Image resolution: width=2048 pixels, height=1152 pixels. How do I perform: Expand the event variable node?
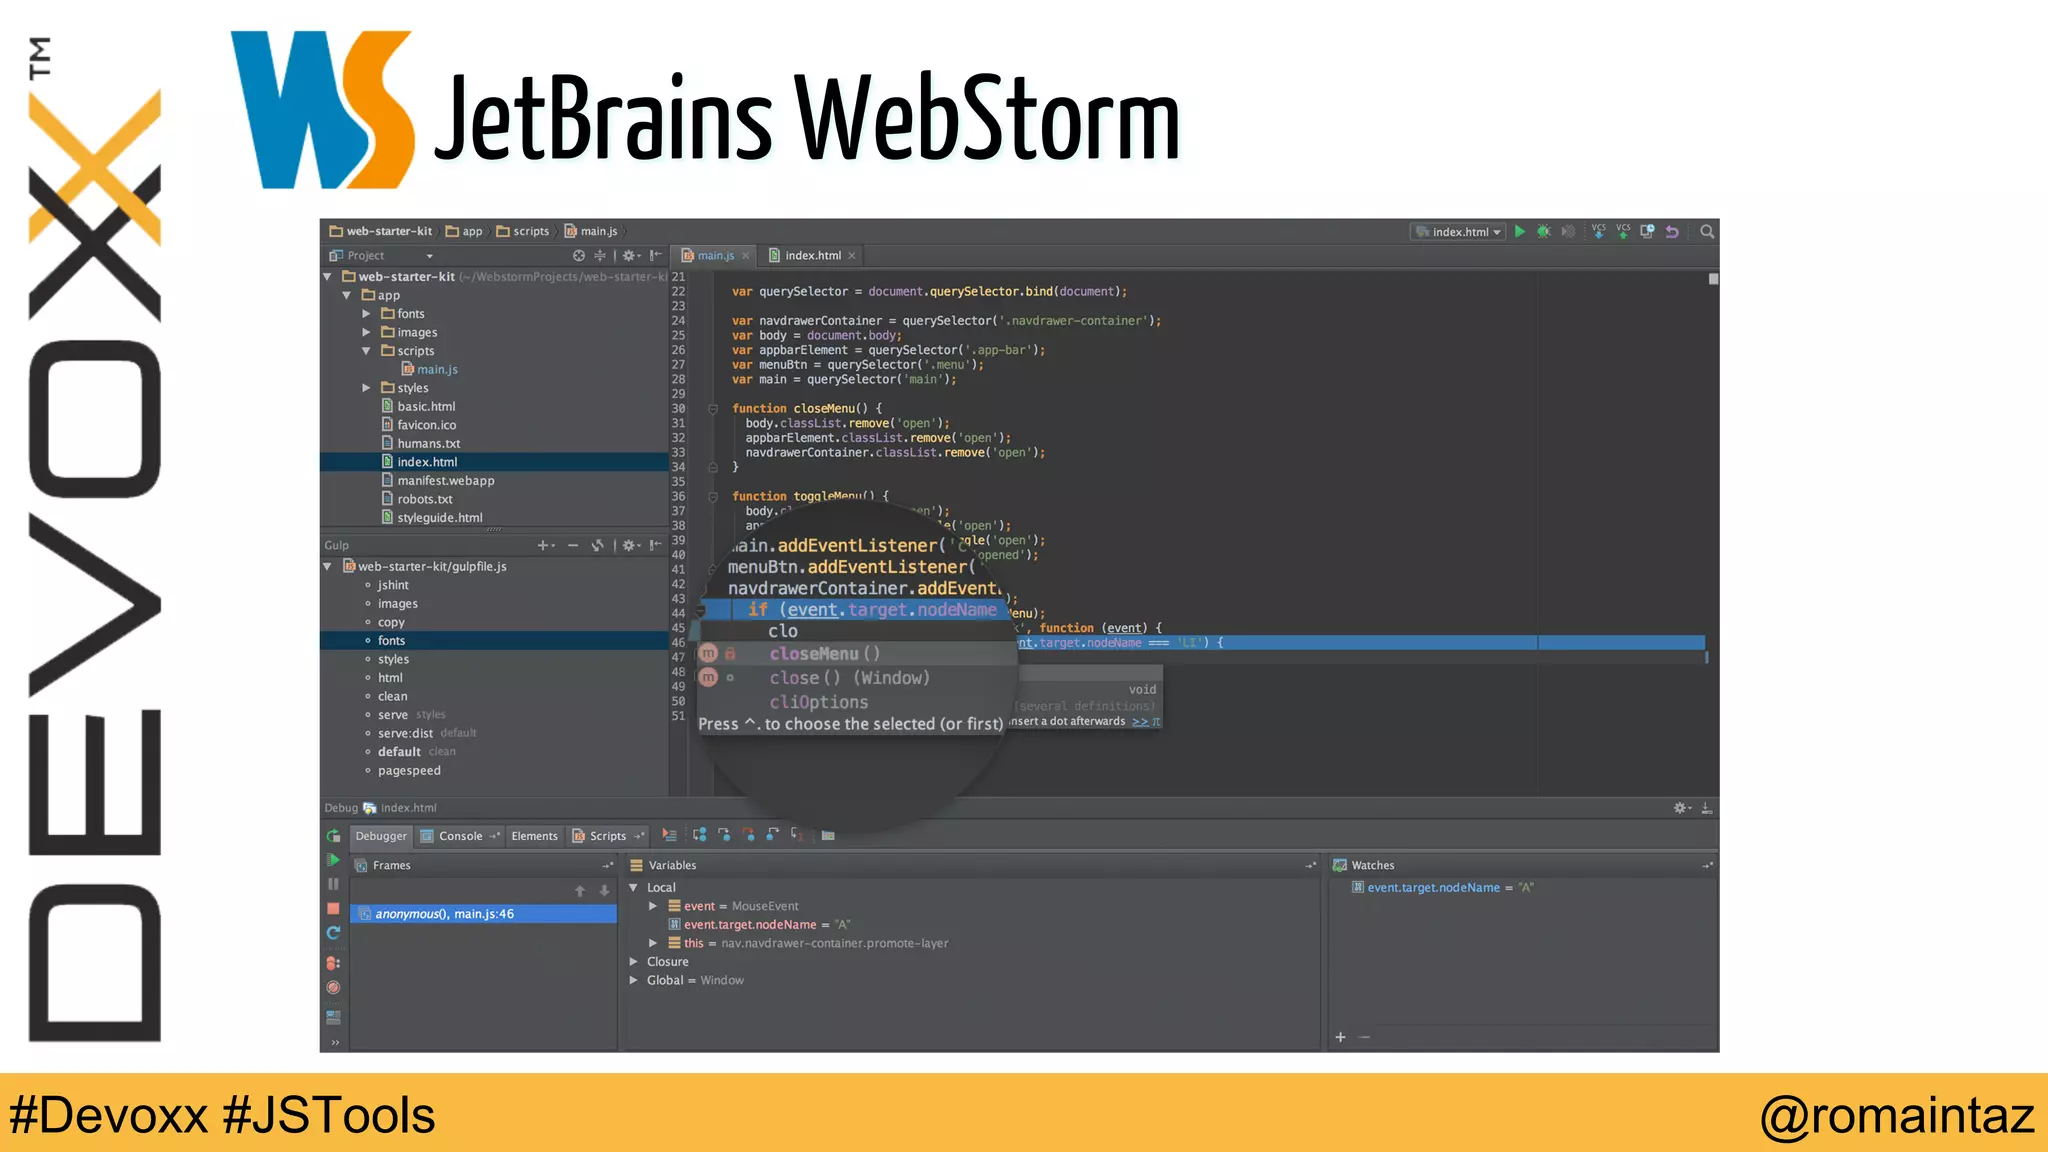653,906
